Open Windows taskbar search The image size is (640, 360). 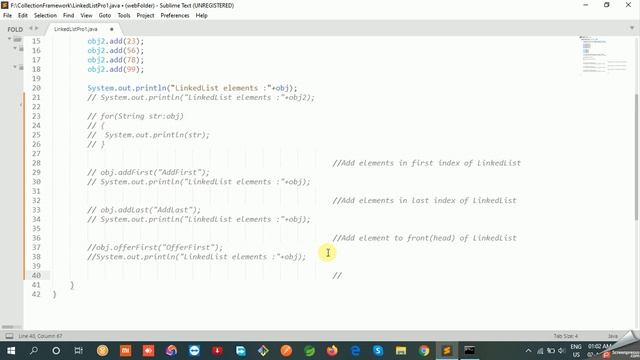(34, 351)
